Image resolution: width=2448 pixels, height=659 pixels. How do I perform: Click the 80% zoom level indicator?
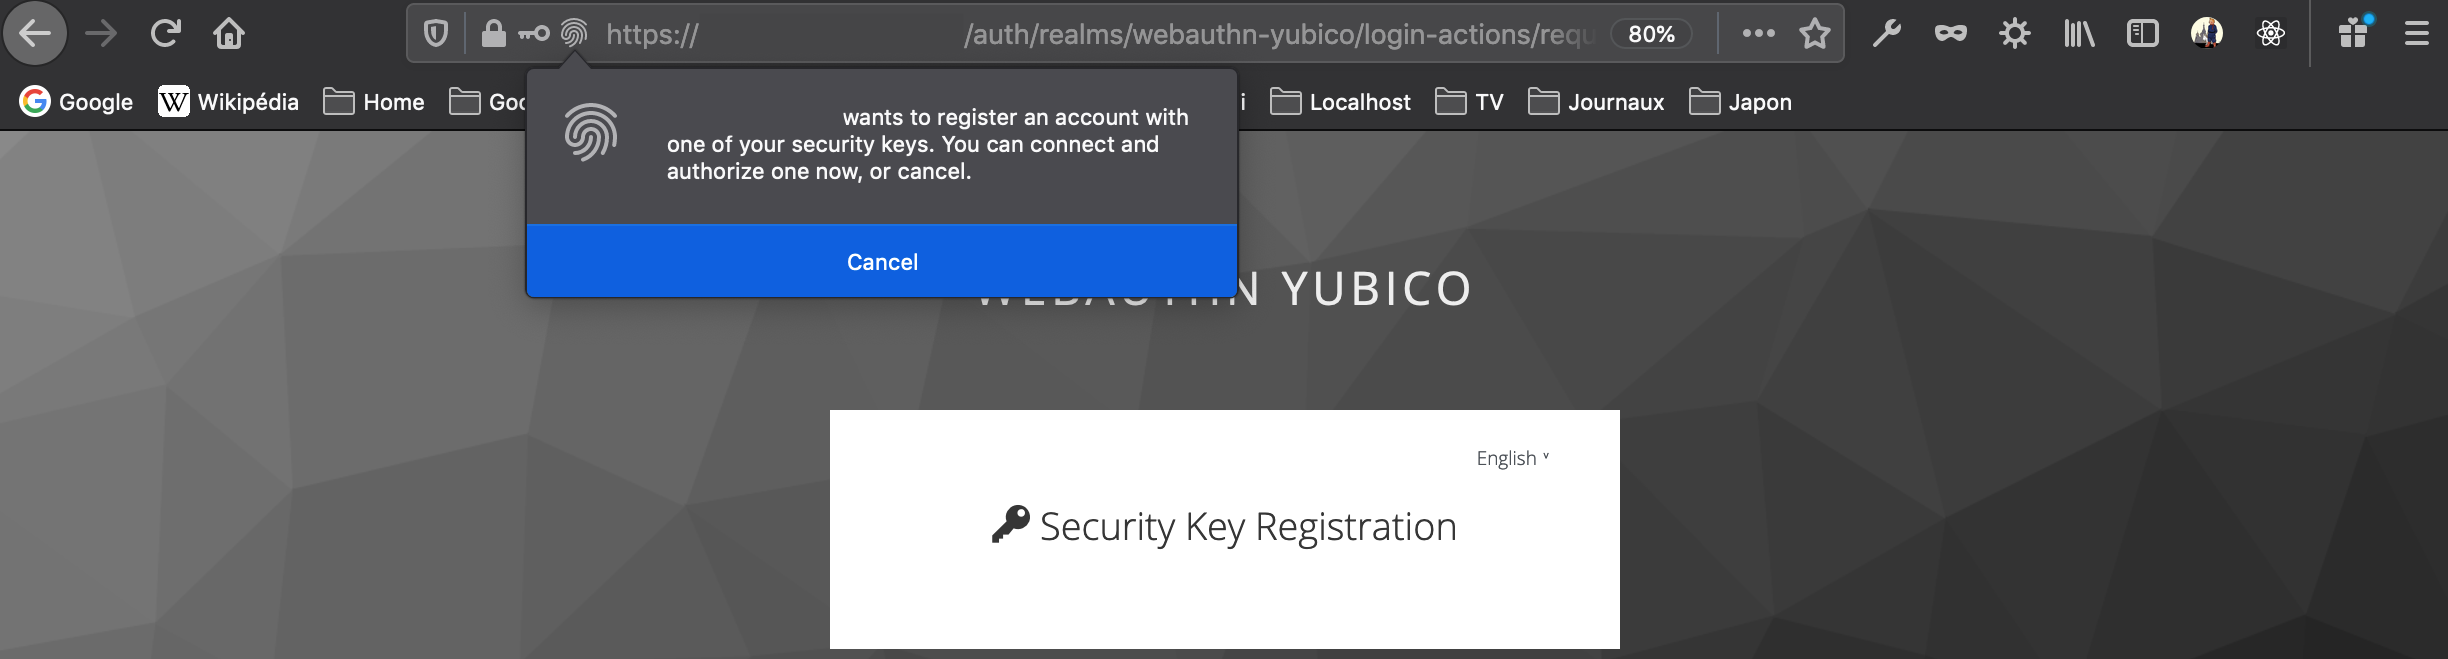(x=1651, y=33)
